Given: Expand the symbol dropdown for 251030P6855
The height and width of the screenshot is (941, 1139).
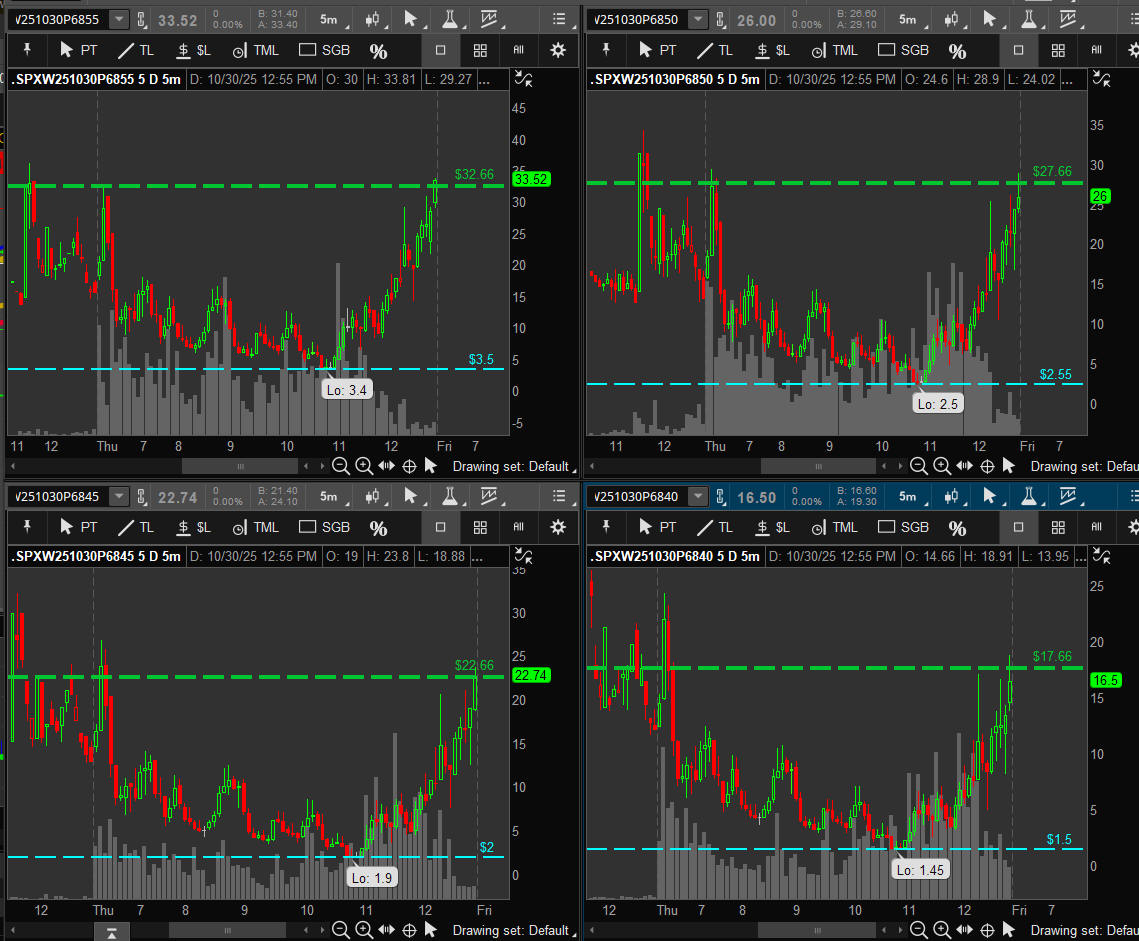Looking at the screenshot, I should coord(119,20).
